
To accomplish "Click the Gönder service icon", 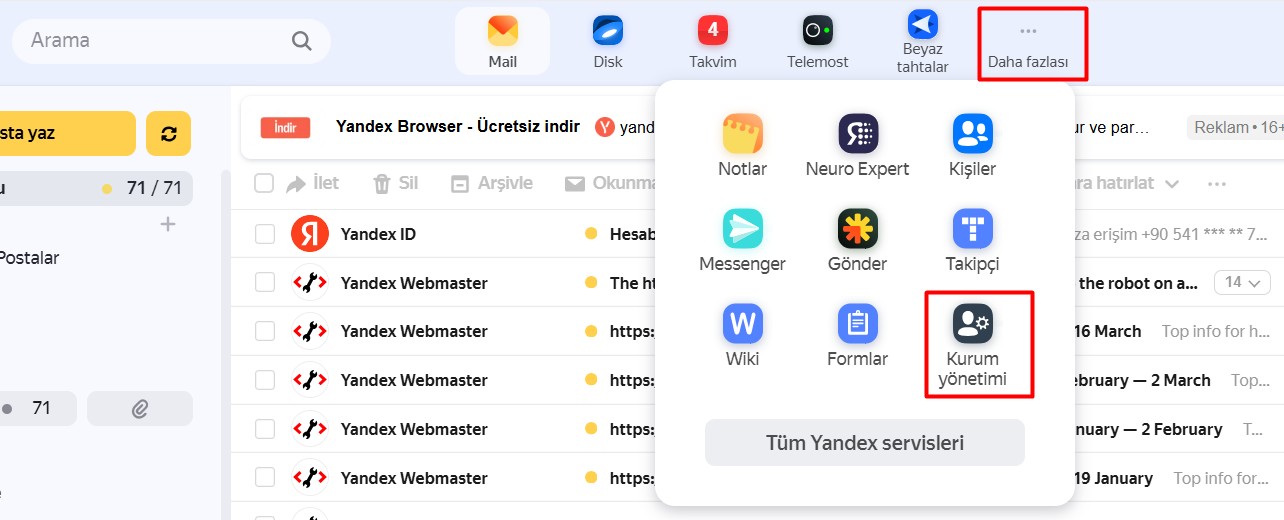I will coord(857,230).
